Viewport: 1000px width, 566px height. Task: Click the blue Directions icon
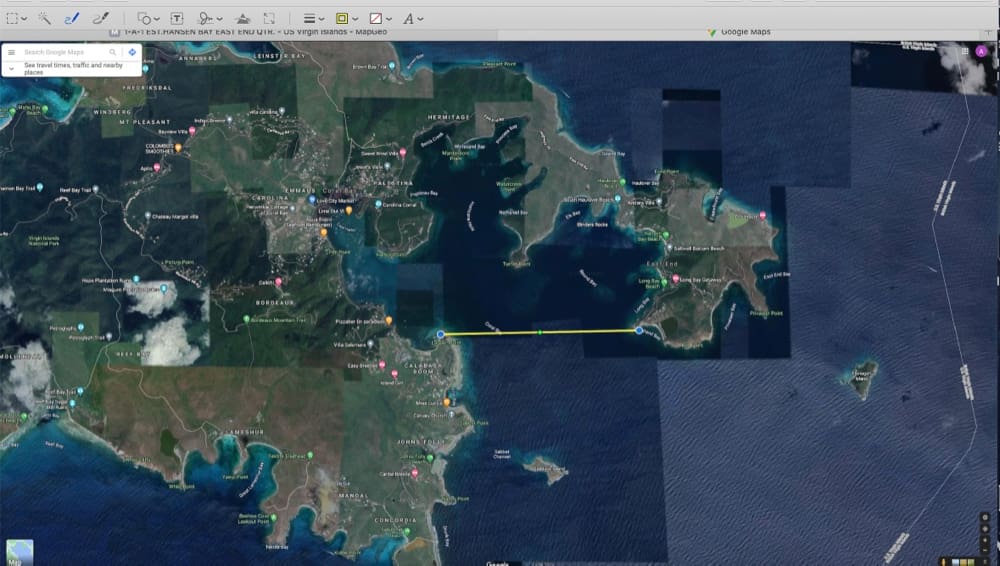(x=132, y=52)
